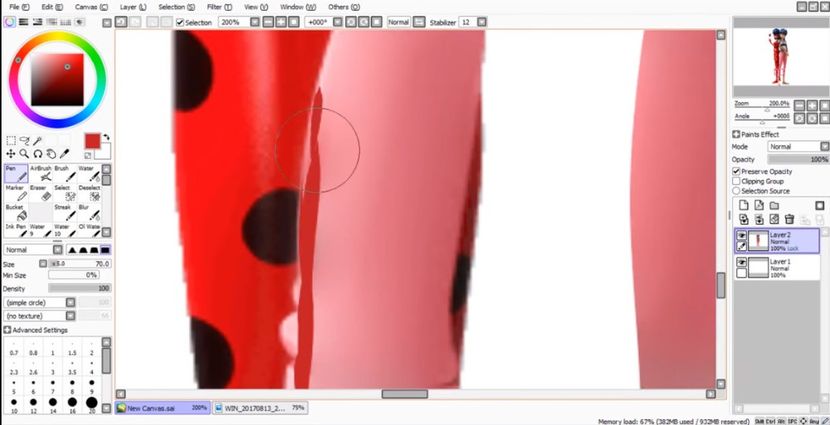Select brush size 20 preset
830x425 pixels.
(92, 403)
